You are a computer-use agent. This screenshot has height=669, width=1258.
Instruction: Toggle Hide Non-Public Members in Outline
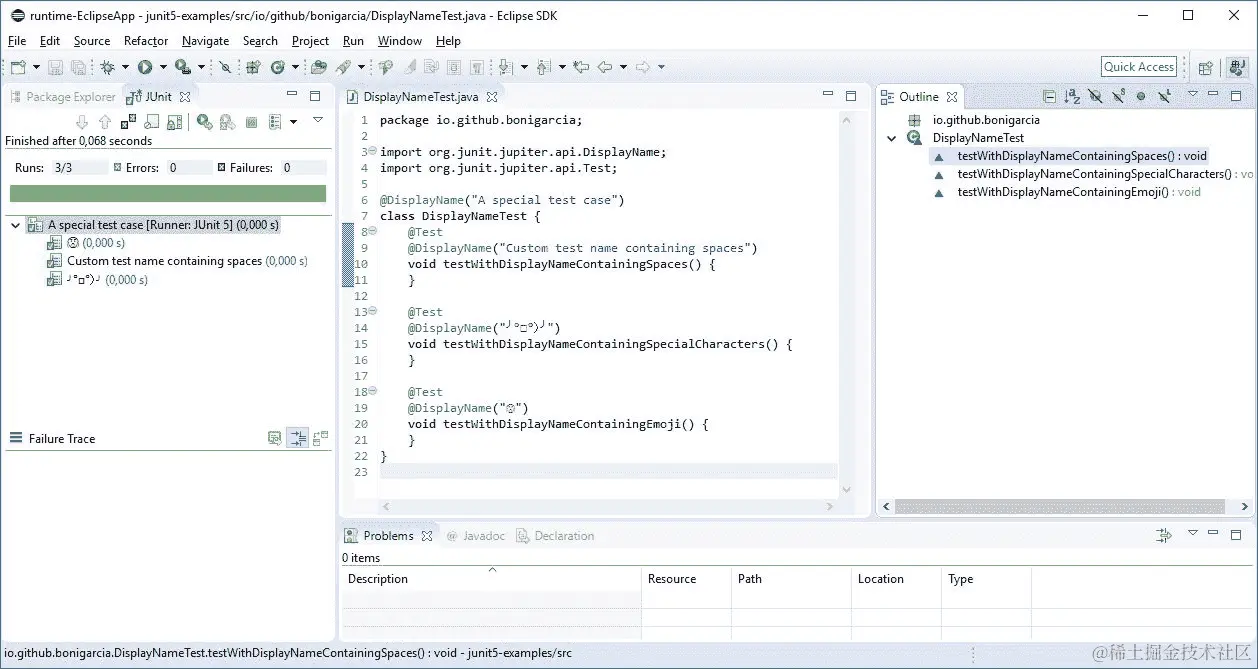(1141, 97)
